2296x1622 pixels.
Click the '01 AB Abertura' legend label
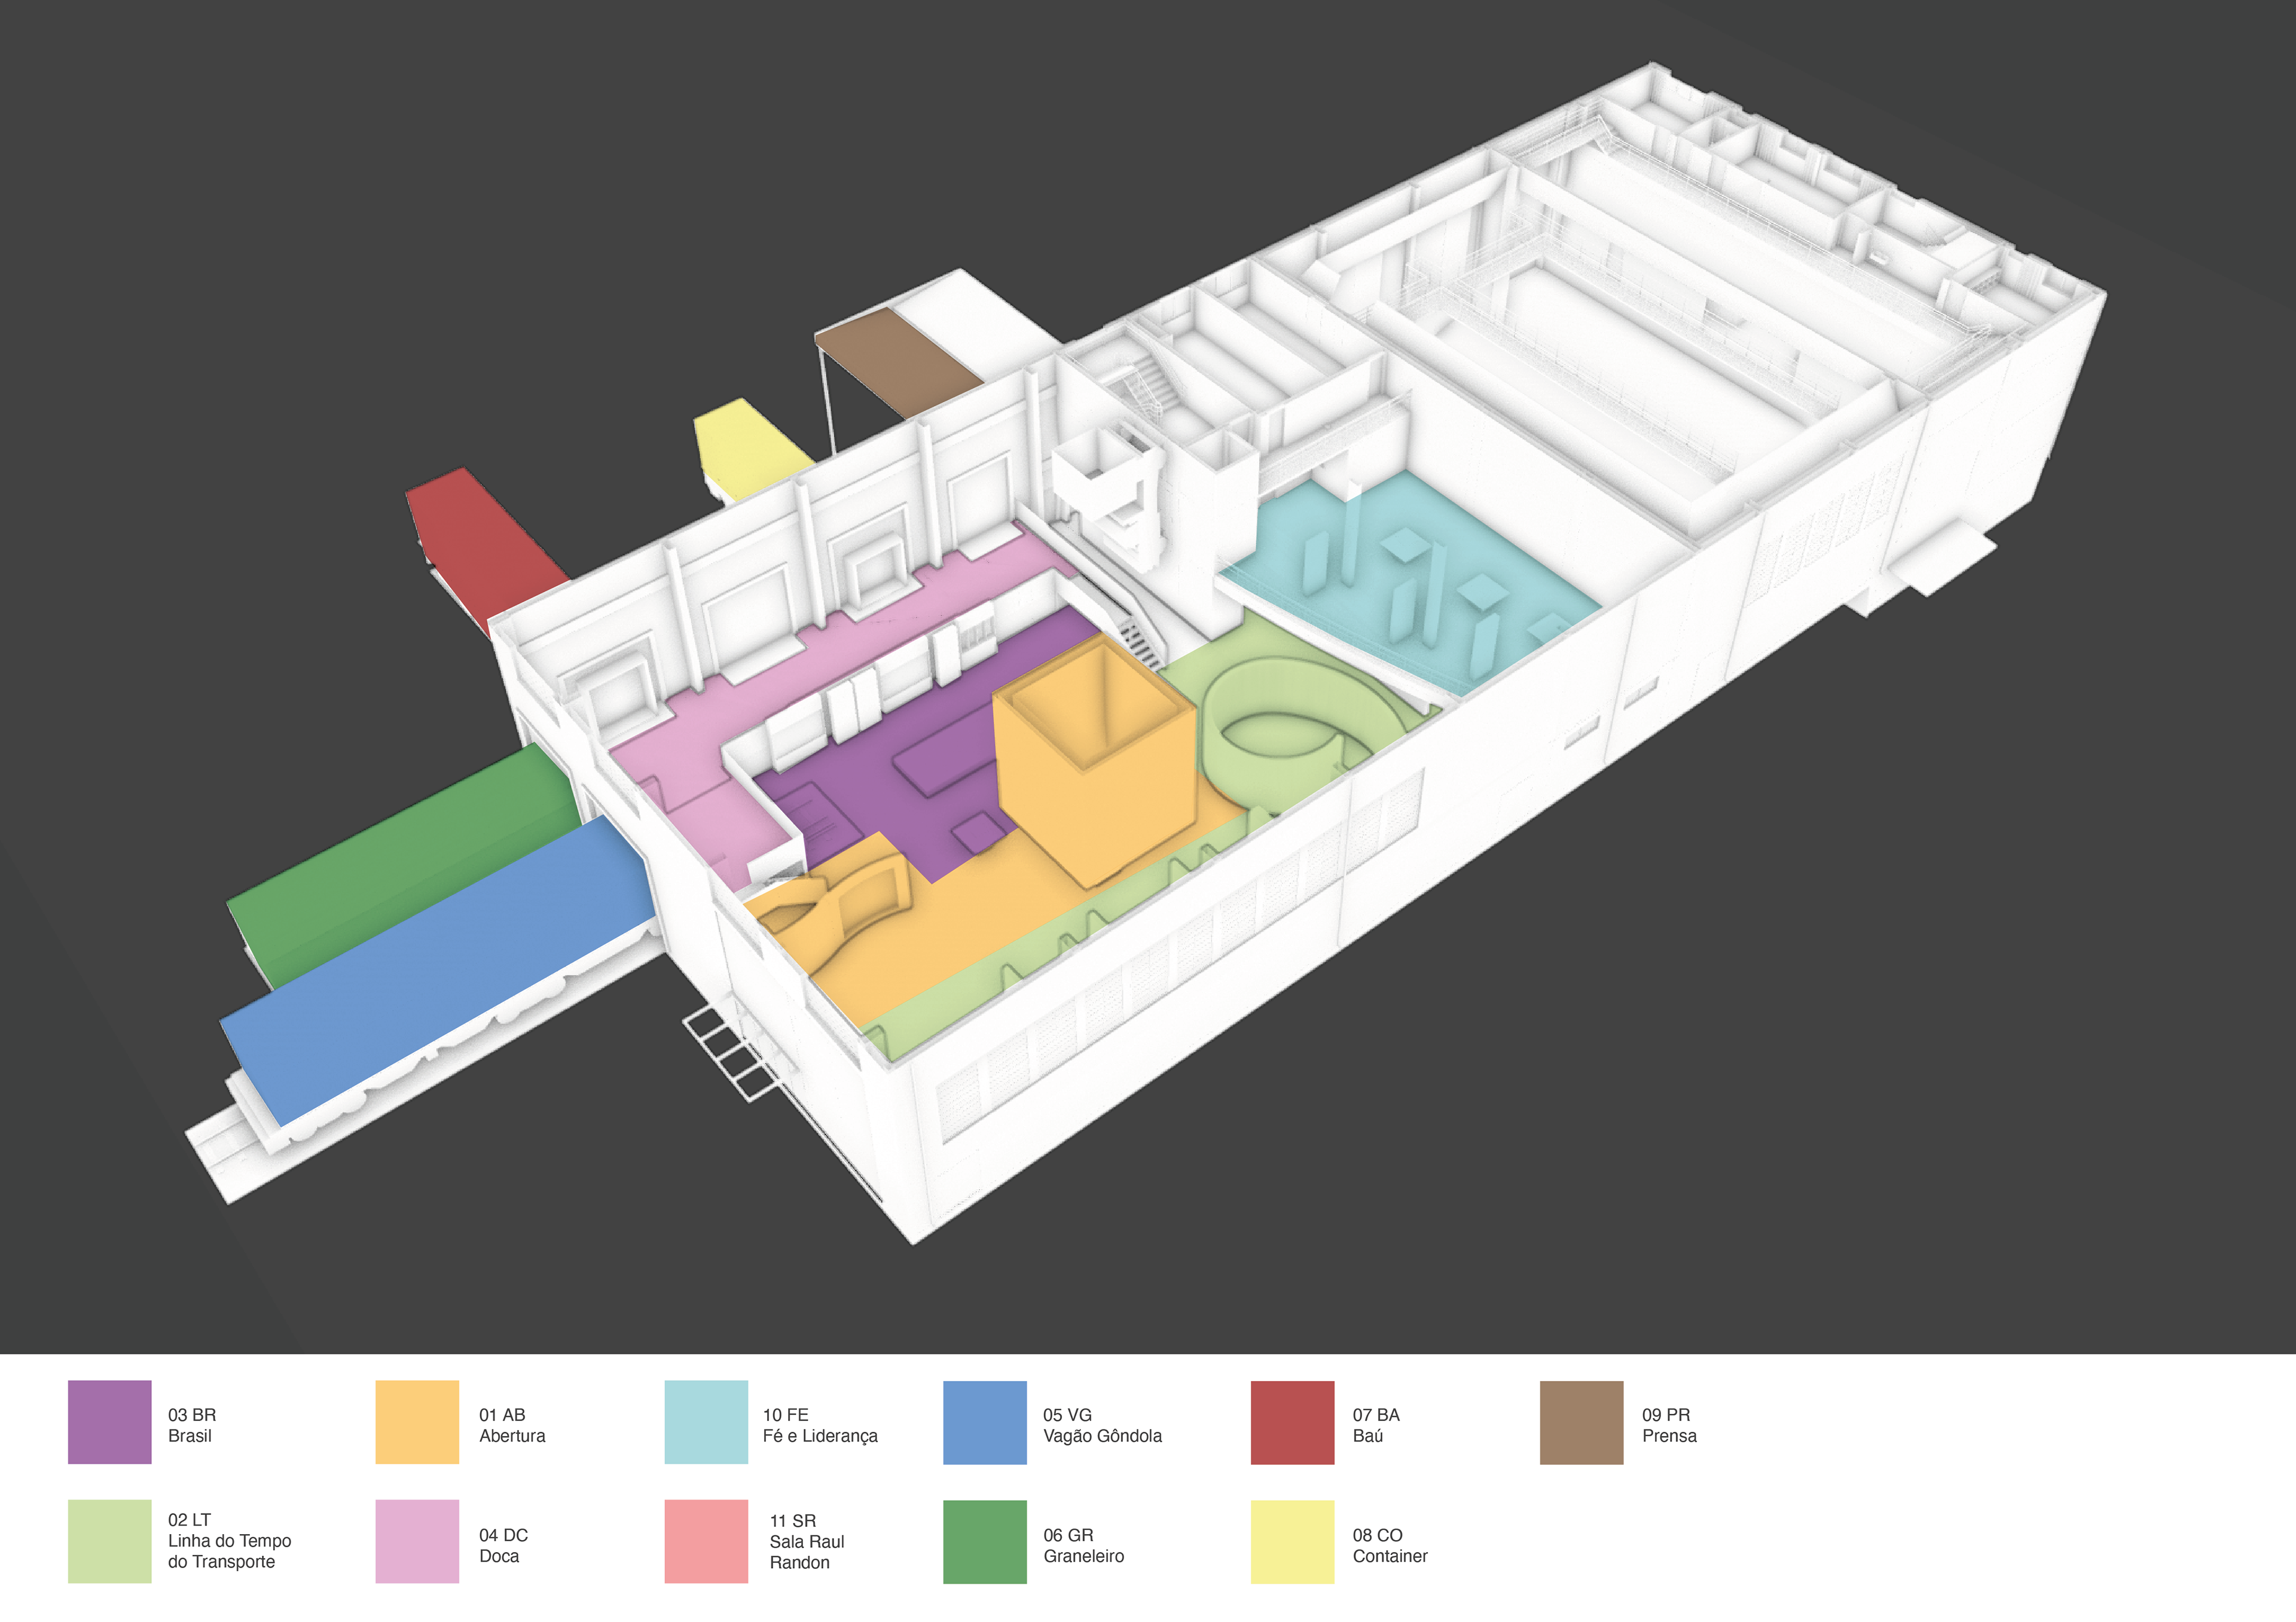pyautogui.click(x=512, y=1425)
